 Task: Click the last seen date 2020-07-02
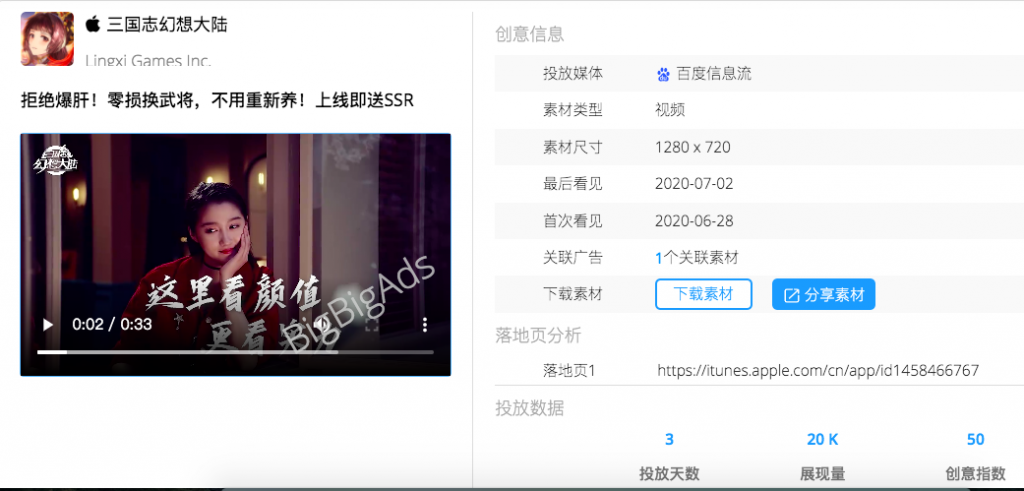click(694, 184)
